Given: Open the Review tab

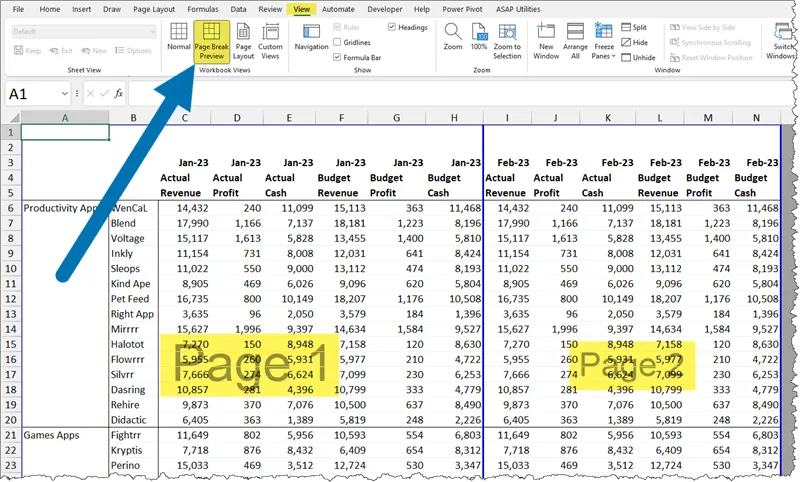Looking at the screenshot, I should (x=270, y=9).
